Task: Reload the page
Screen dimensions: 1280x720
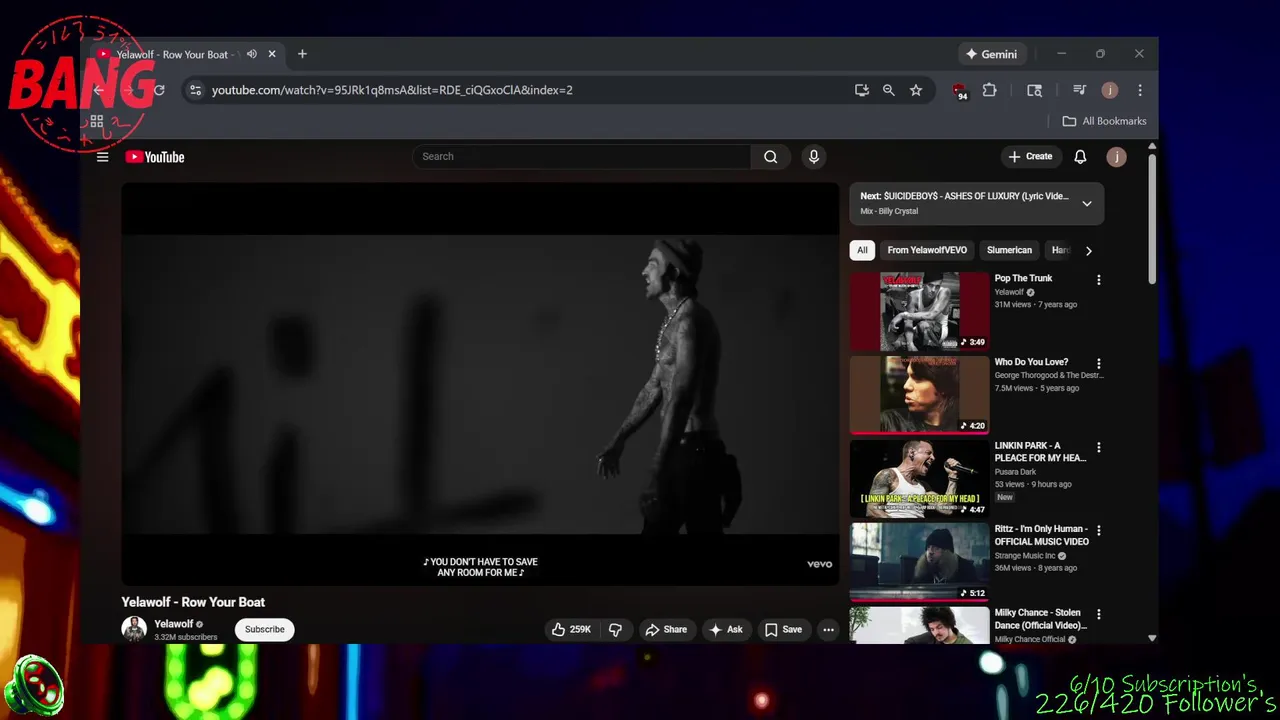Action: tap(158, 90)
